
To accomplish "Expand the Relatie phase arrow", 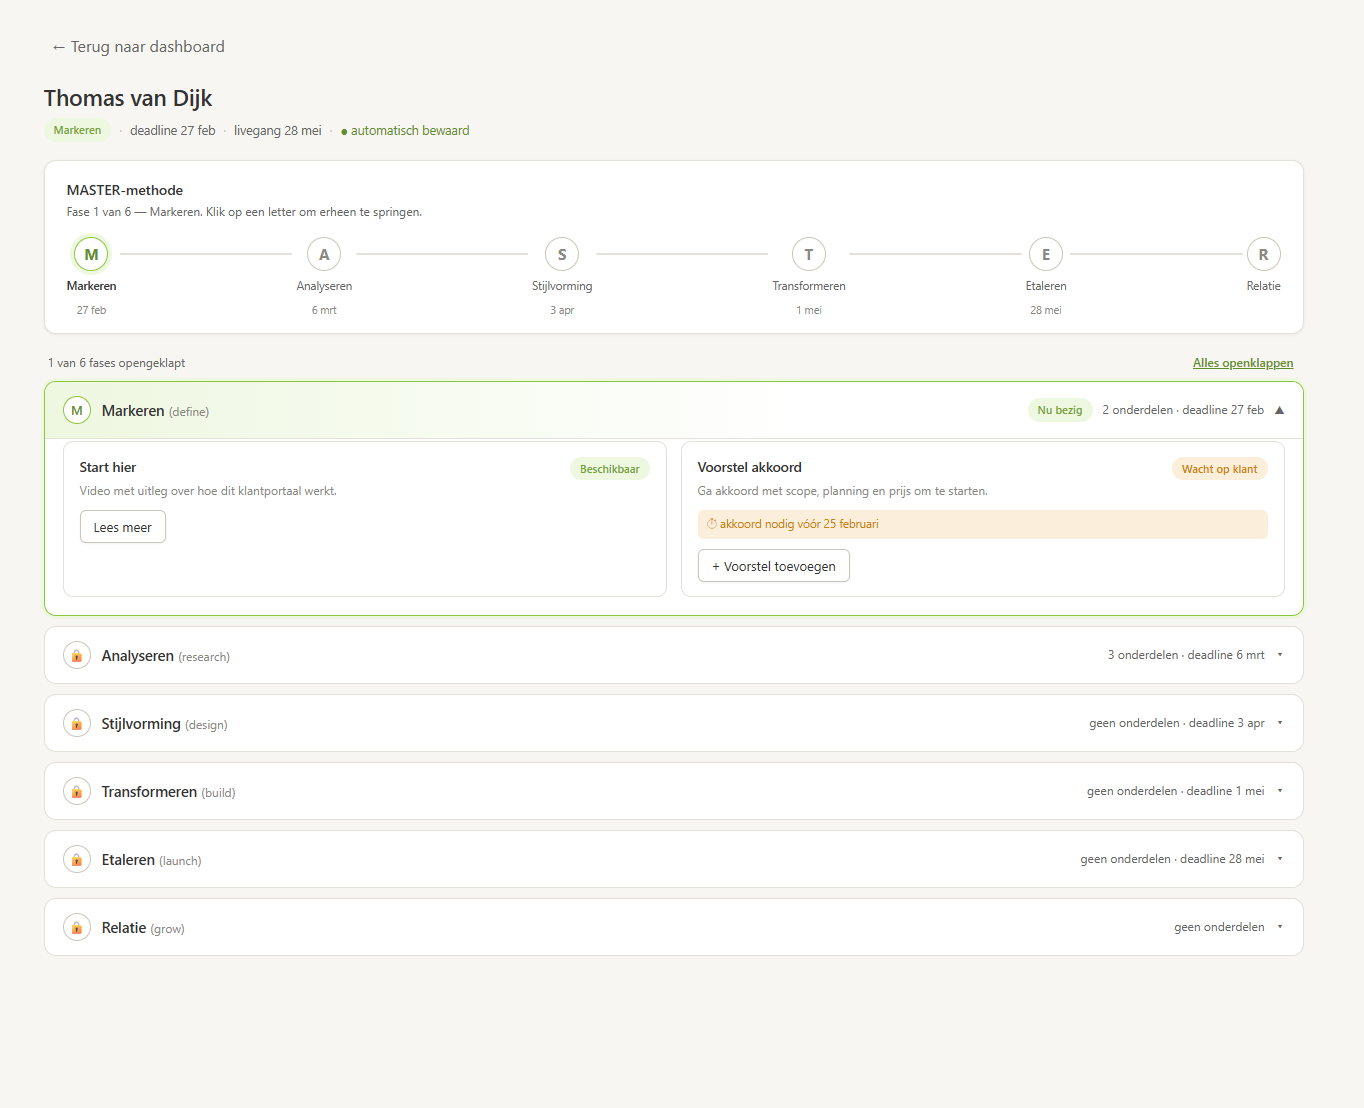I will coord(1280,927).
